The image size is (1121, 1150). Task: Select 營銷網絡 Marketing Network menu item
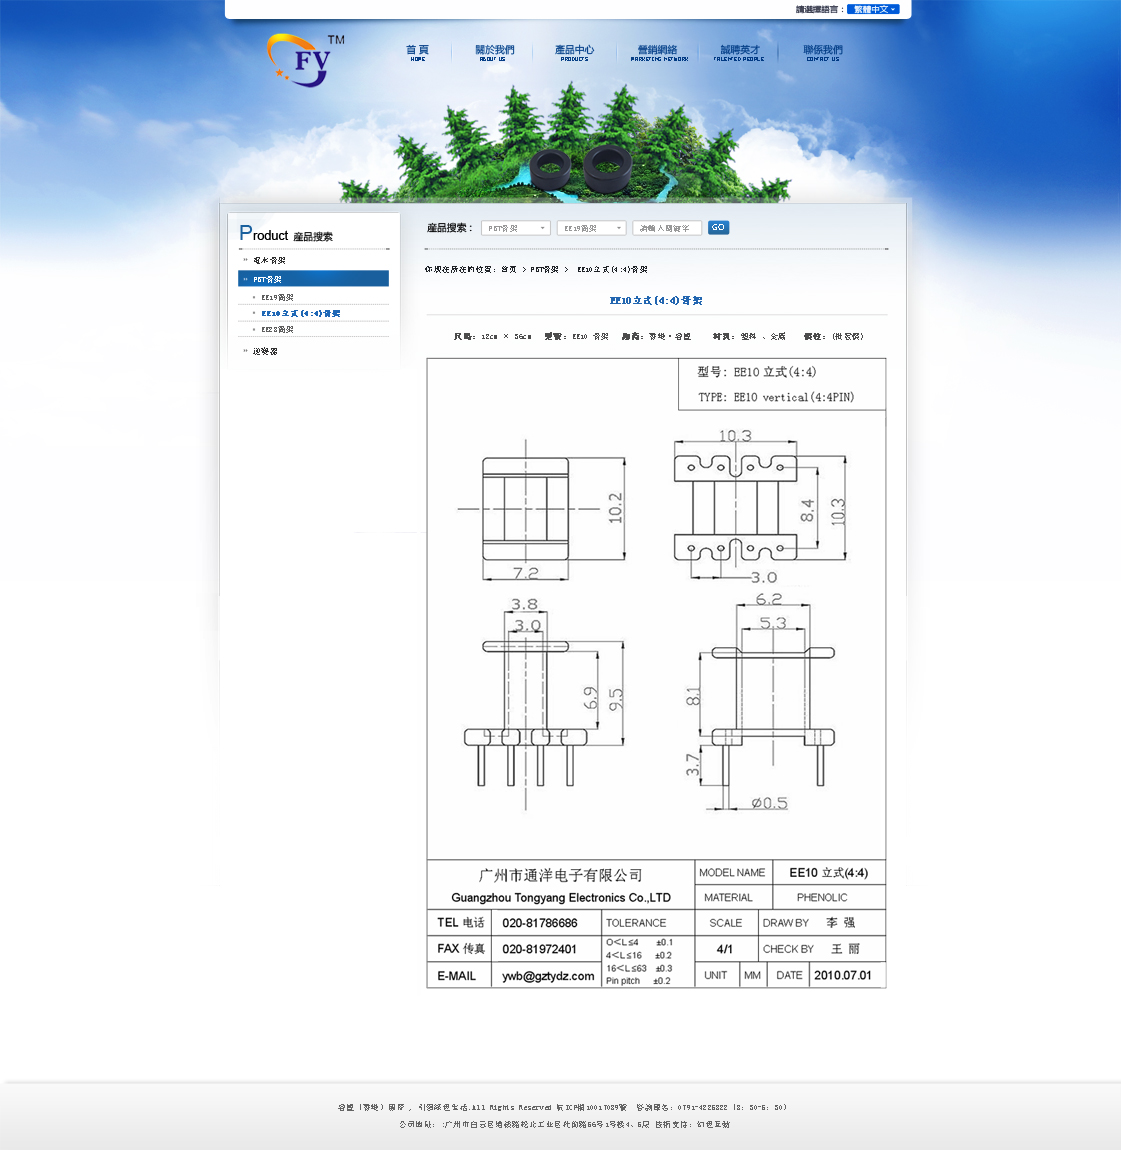659,53
